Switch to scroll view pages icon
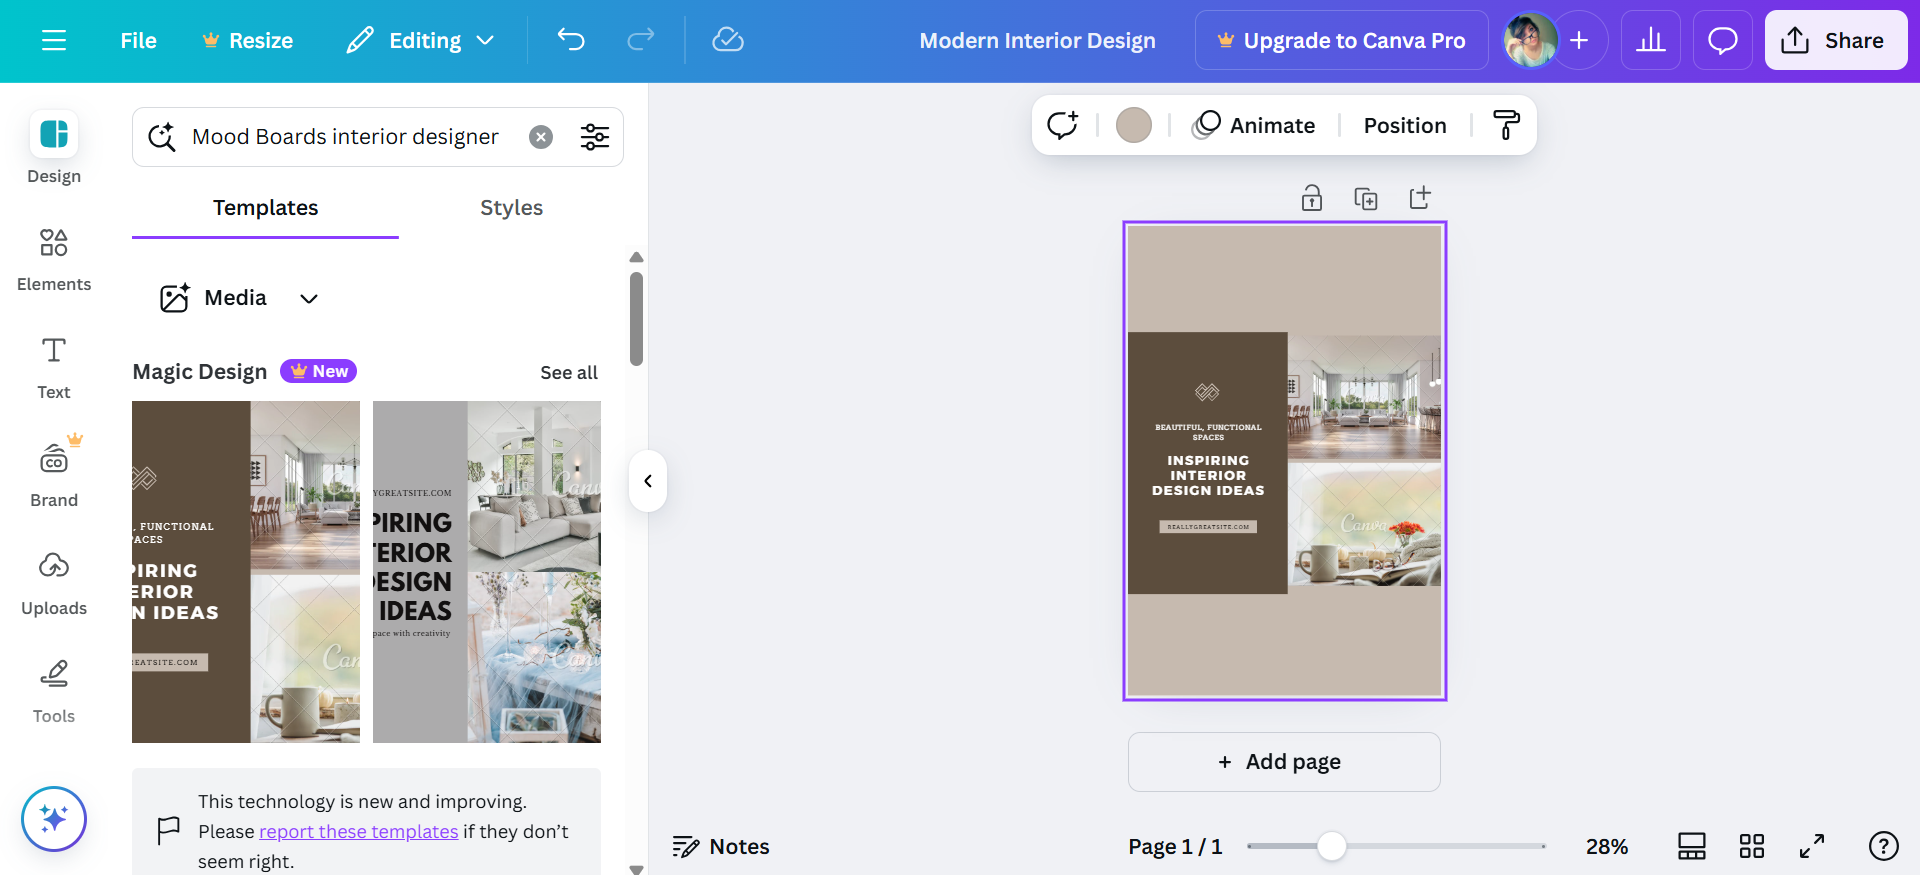The image size is (1920, 875). click(x=1692, y=847)
